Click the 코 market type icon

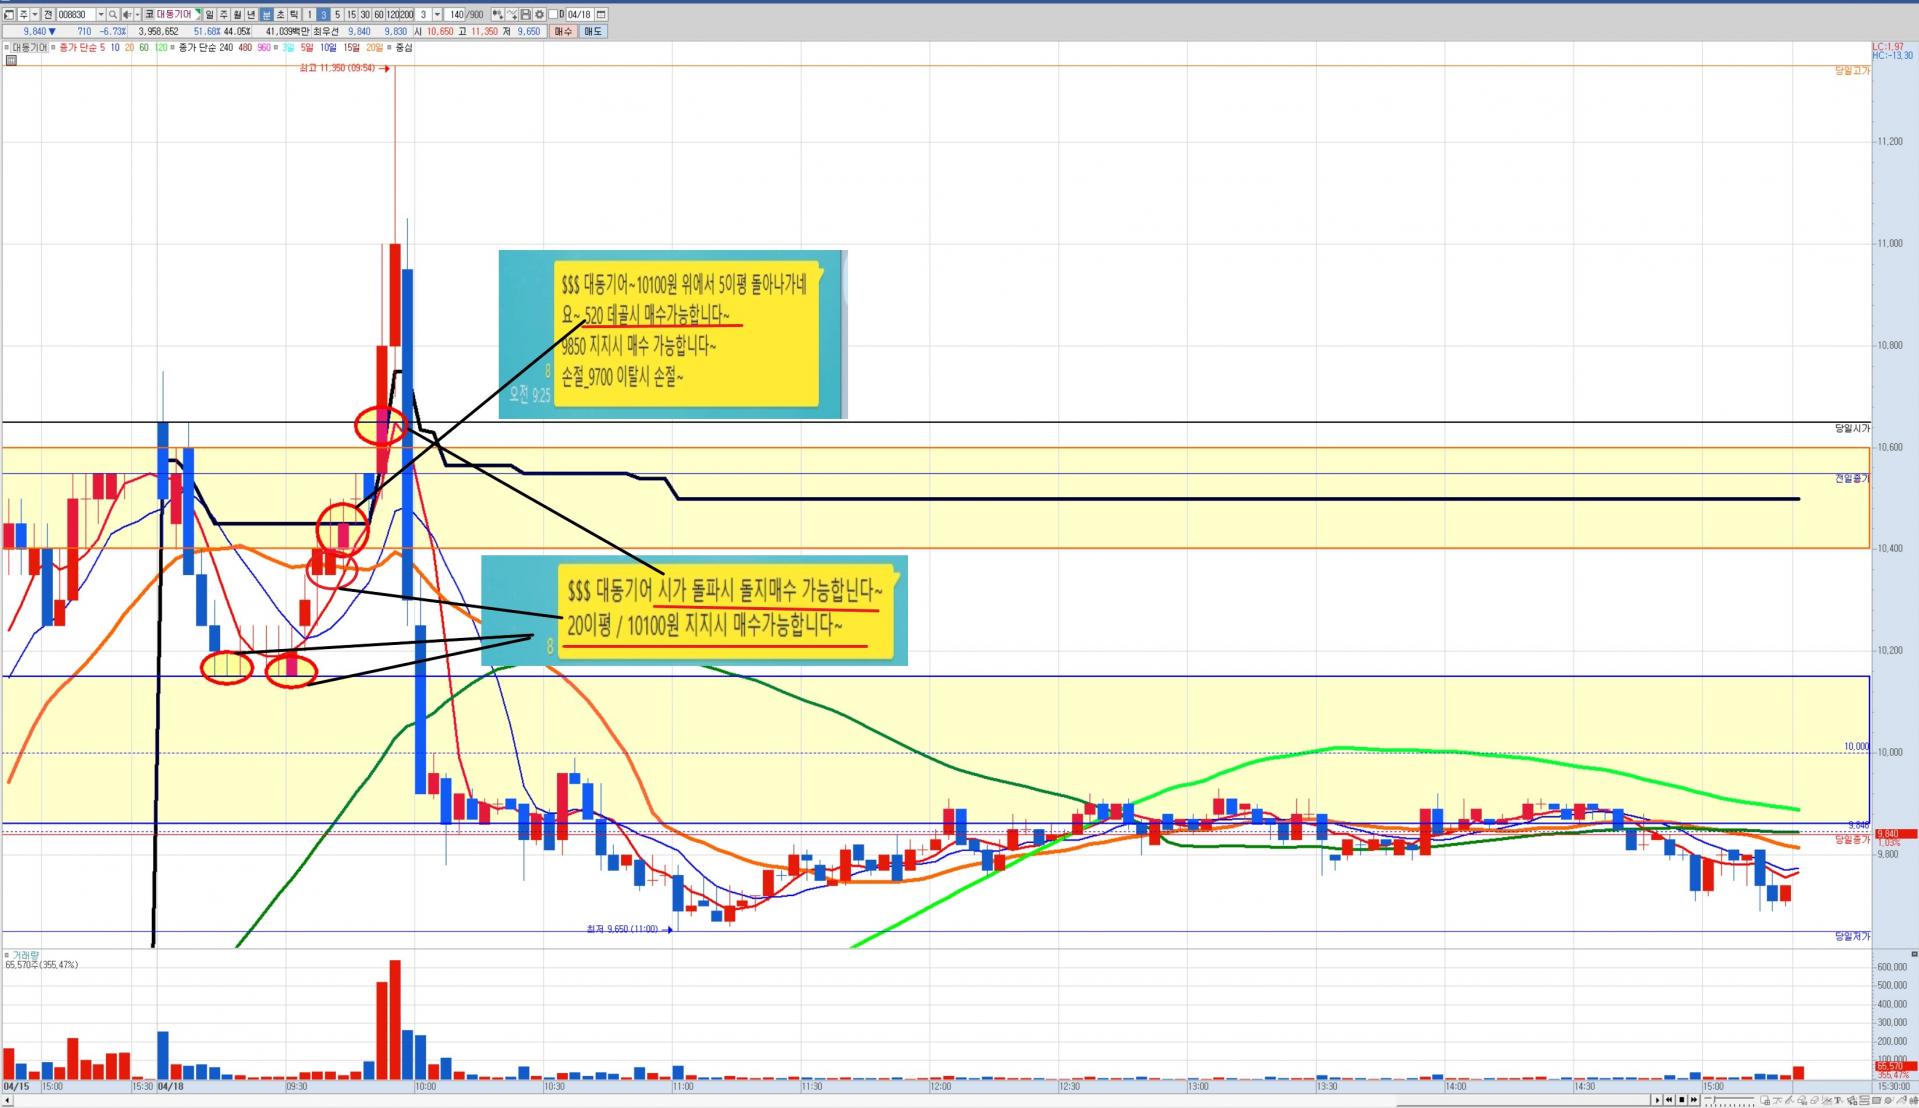click(x=149, y=15)
